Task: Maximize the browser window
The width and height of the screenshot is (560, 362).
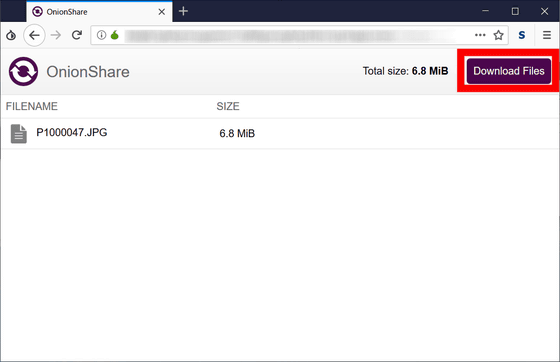Action: [515, 11]
